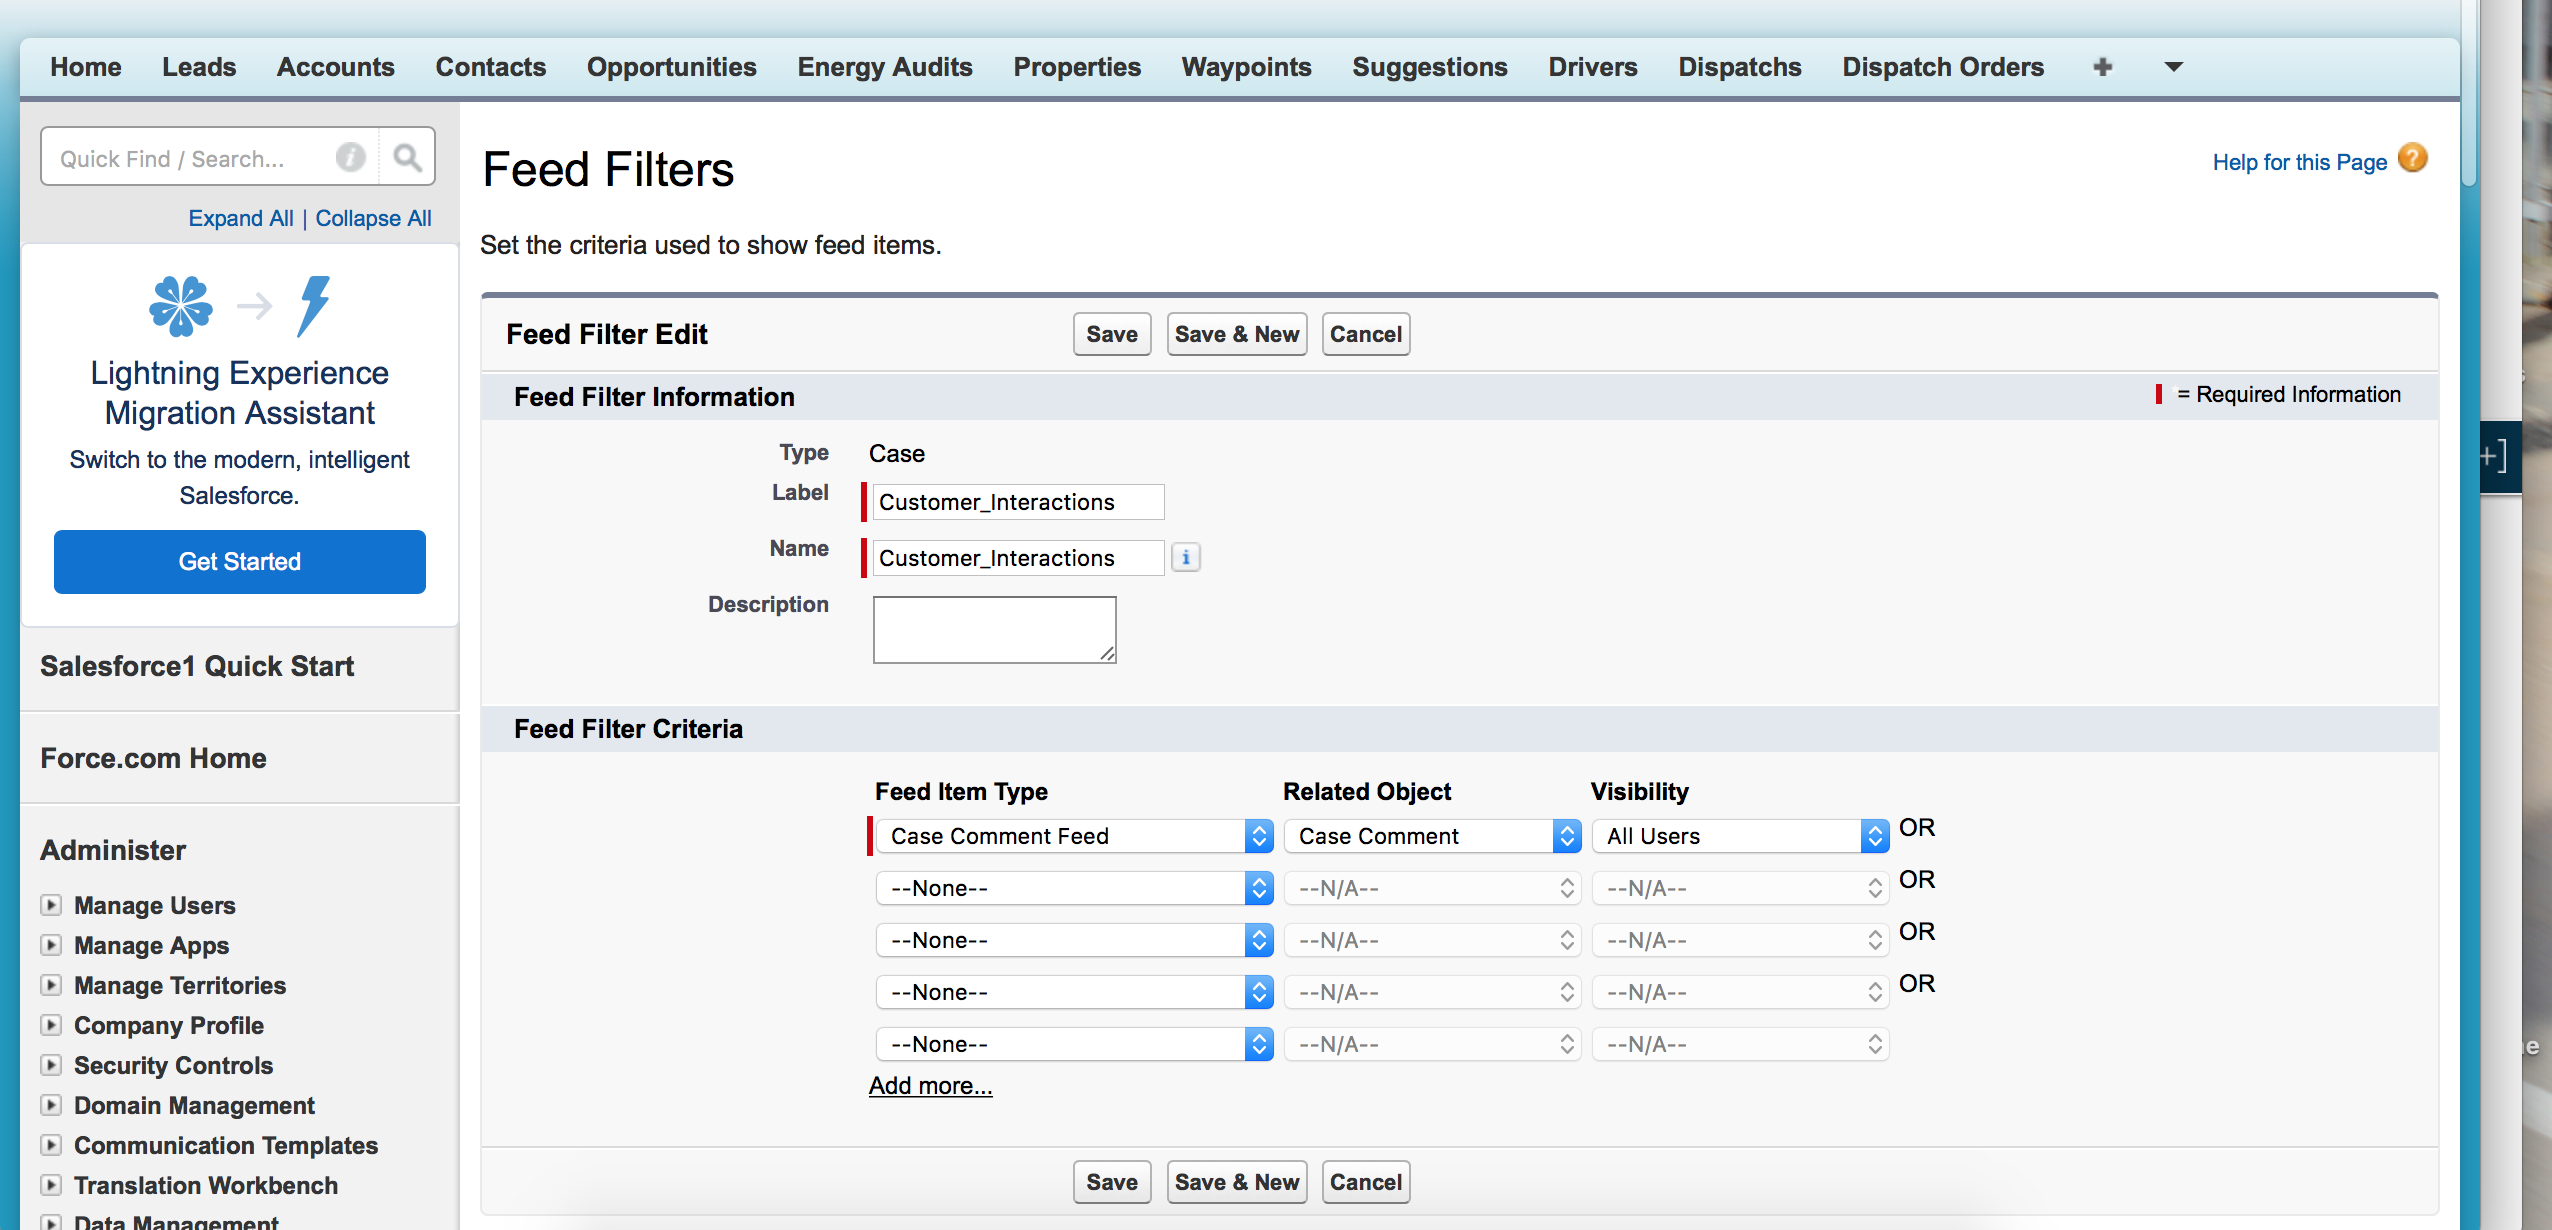Switch to the Energy Audits tab
Viewport: 2552px width, 1230px height.
(884, 67)
